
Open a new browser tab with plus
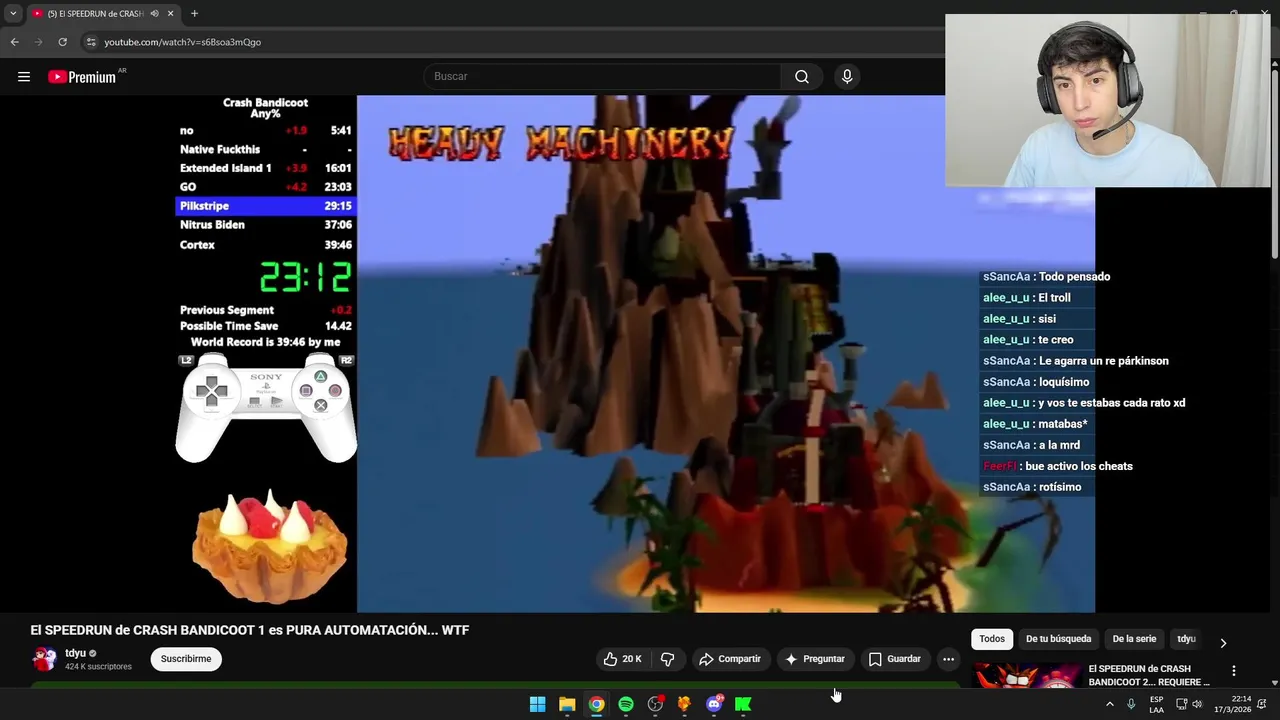[x=194, y=14]
